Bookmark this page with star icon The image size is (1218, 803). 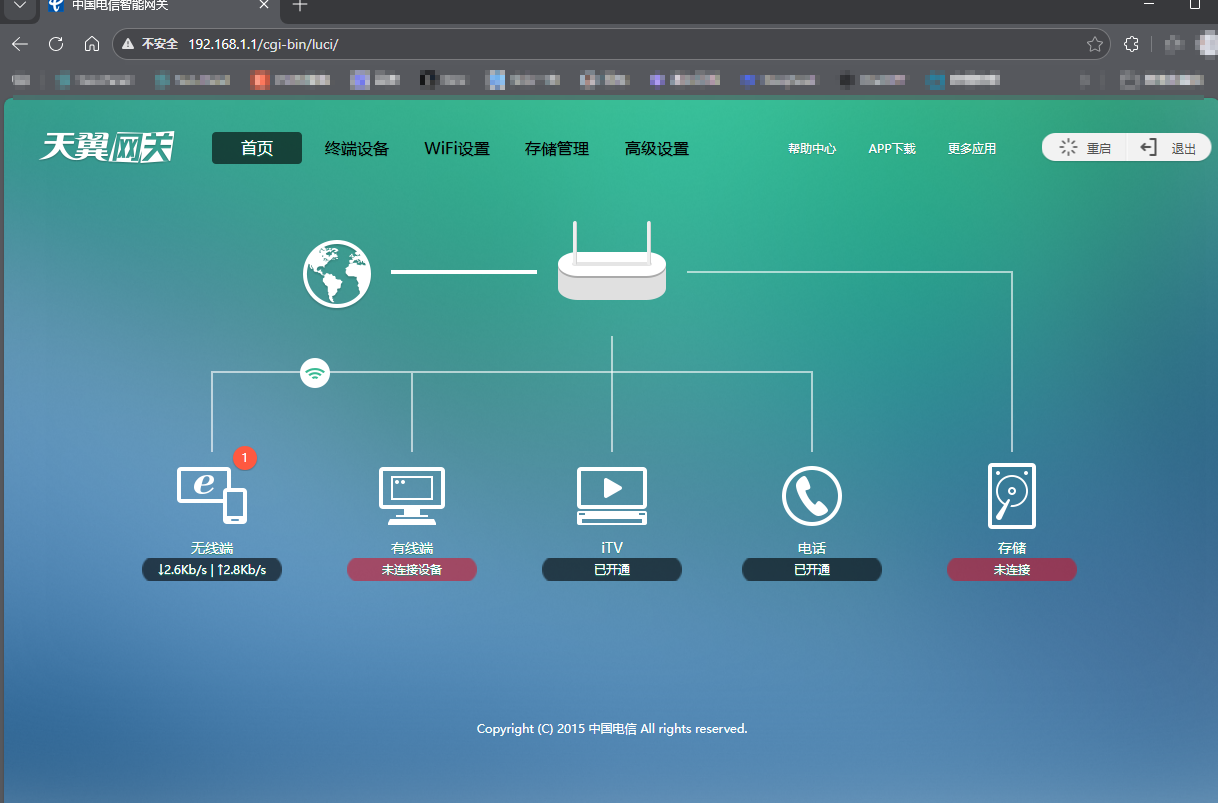coord(1095,44)
